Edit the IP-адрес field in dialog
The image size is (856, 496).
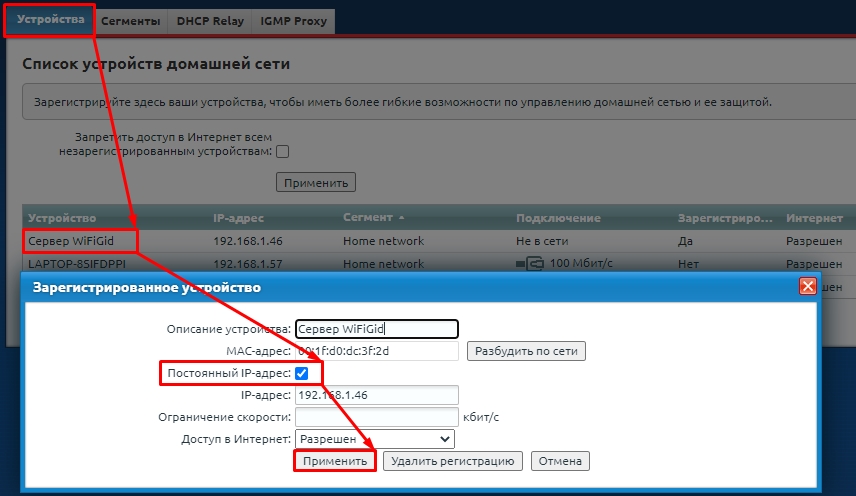(x=377, y=395)
